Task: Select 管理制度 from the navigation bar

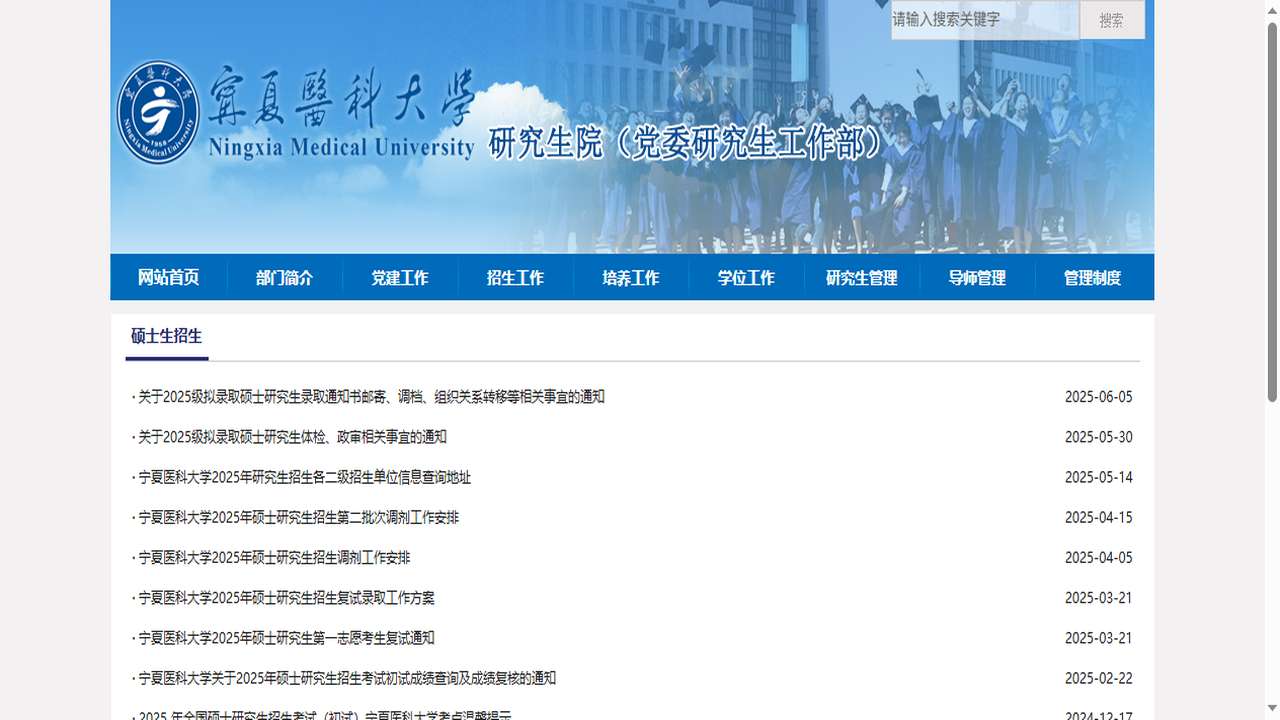Action: click(x=1092, y=277)
